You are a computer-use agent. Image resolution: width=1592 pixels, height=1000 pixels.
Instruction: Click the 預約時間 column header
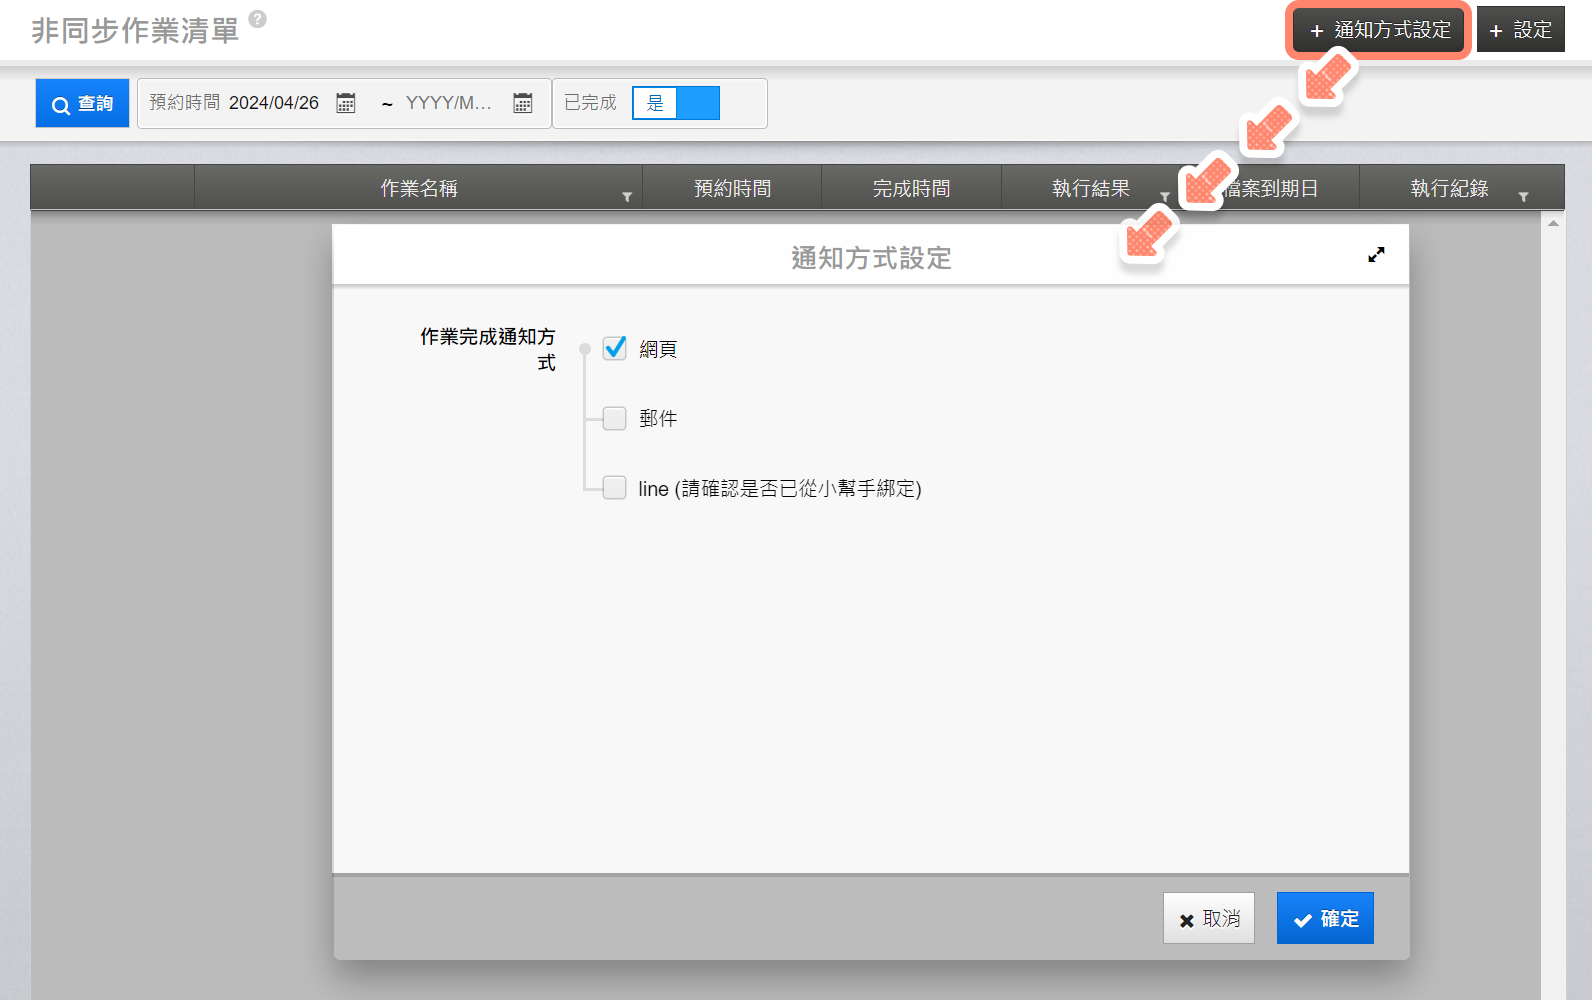(x=732, y=188)
